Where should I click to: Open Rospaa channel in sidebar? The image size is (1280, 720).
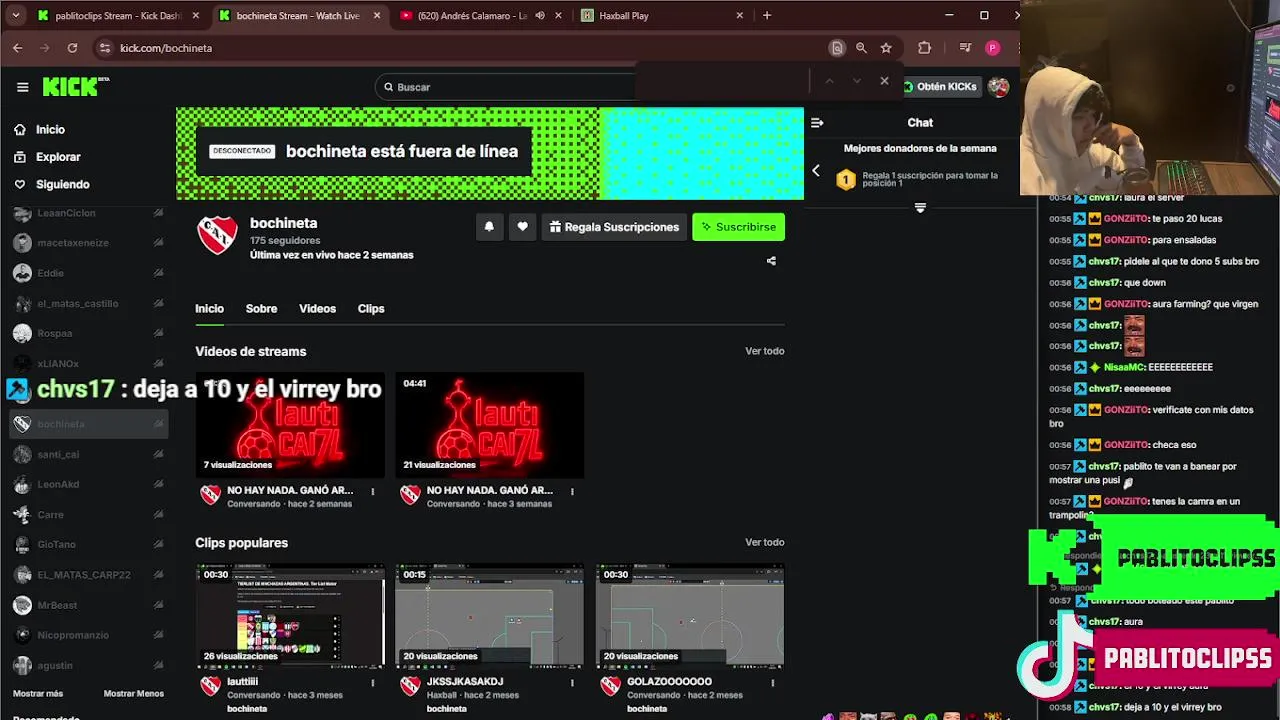pos(88,333)
